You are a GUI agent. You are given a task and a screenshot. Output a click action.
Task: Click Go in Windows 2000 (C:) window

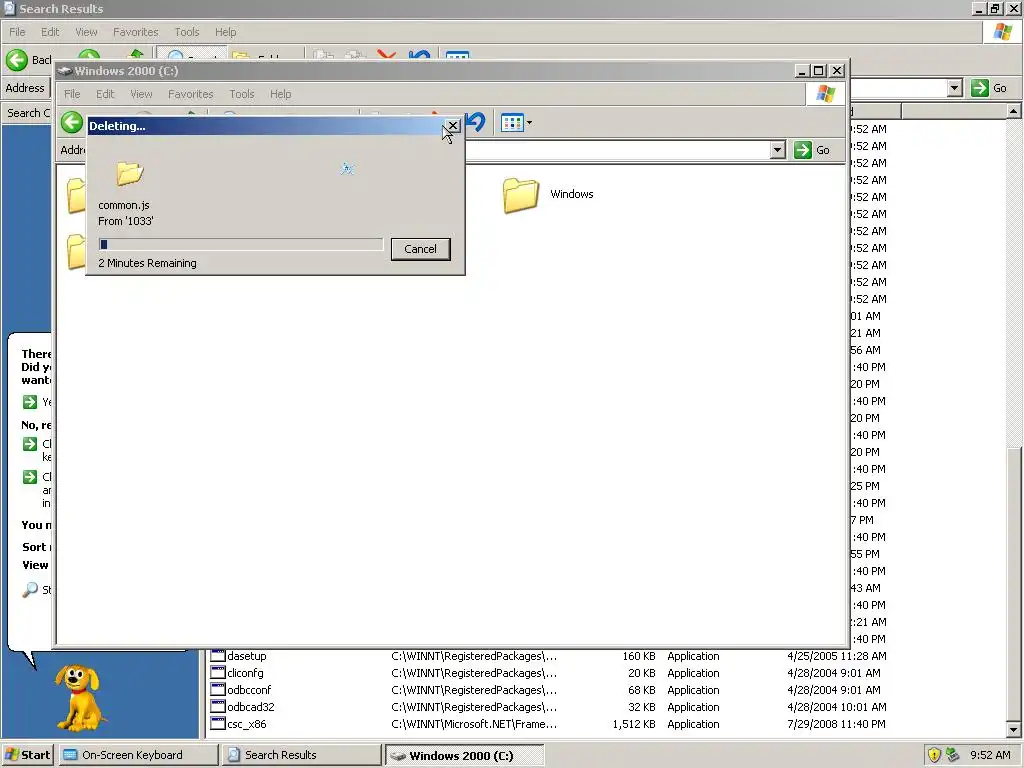click(812, 150)
